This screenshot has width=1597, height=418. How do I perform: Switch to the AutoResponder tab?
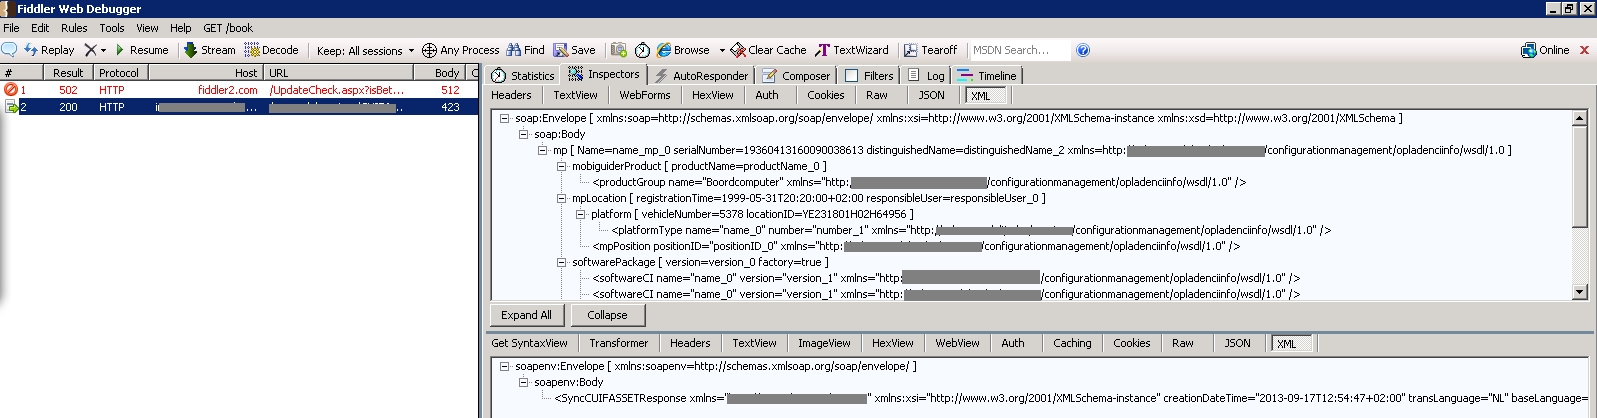coord(701,75)
